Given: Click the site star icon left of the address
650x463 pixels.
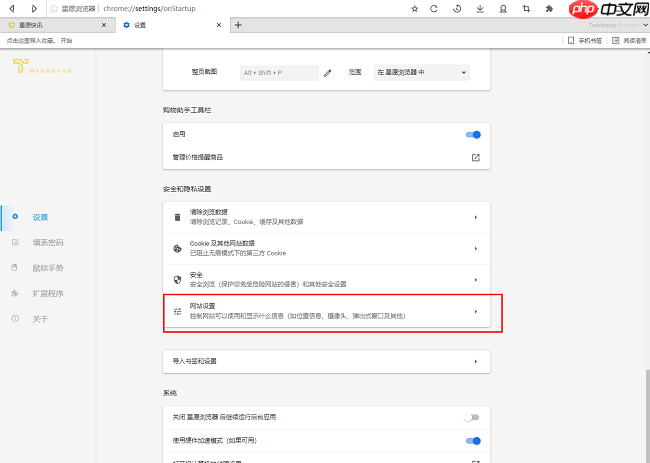Looking at the screenshot, I should (x=54, y=8).
